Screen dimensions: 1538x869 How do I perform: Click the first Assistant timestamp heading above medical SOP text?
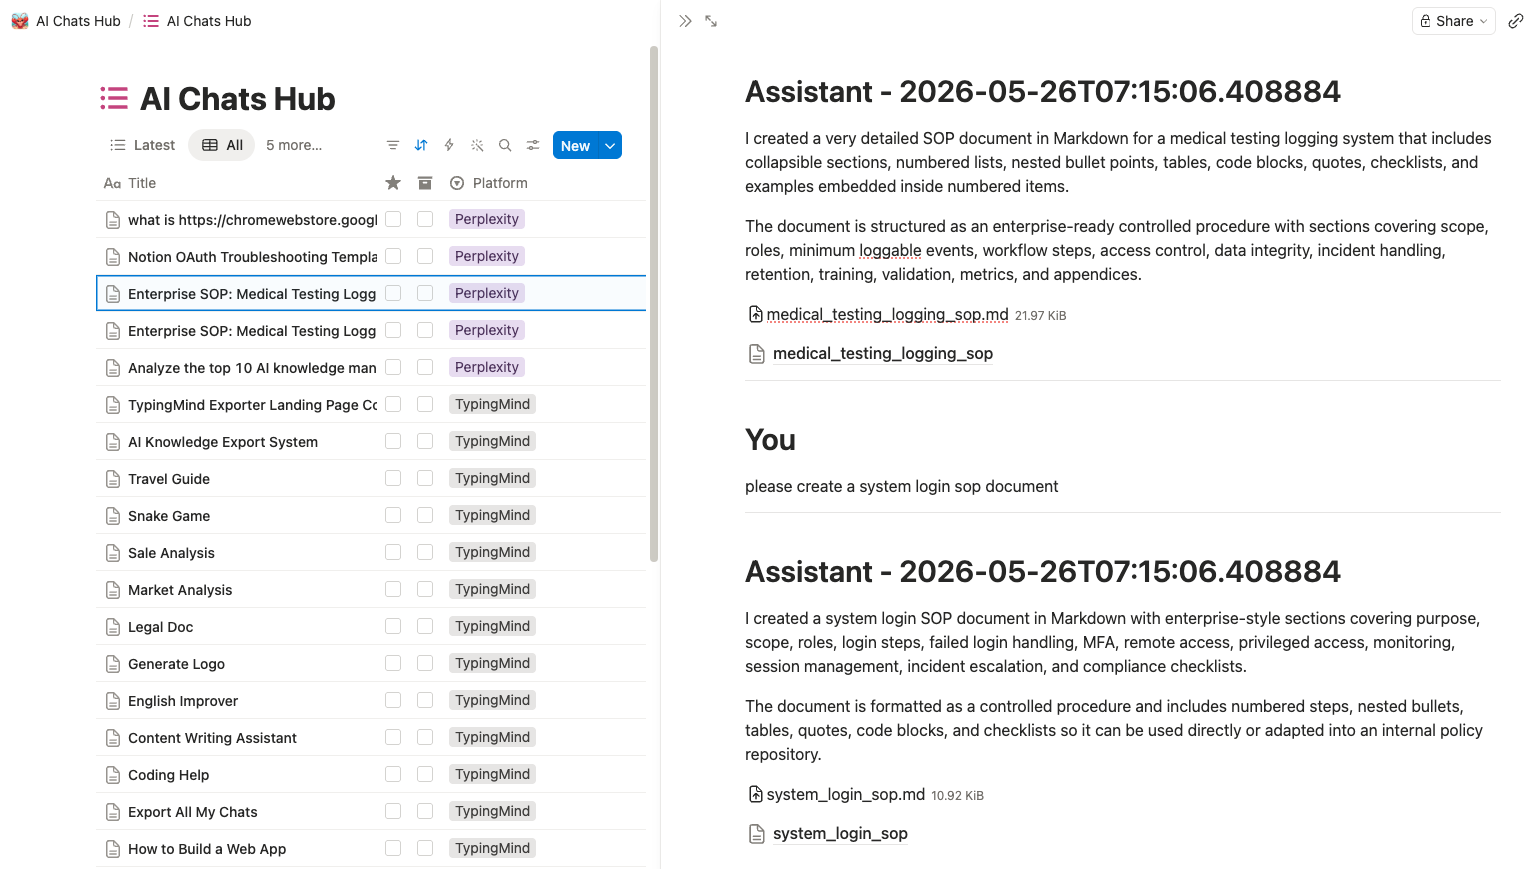[1043, 92]
